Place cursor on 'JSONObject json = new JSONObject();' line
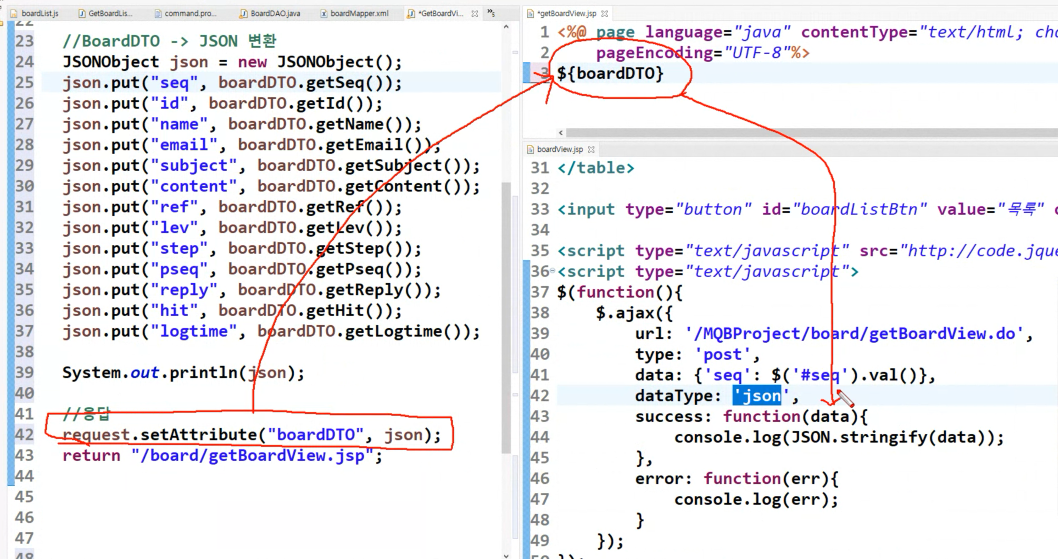This screenshot has height=559, width=1058. (232, 62)
